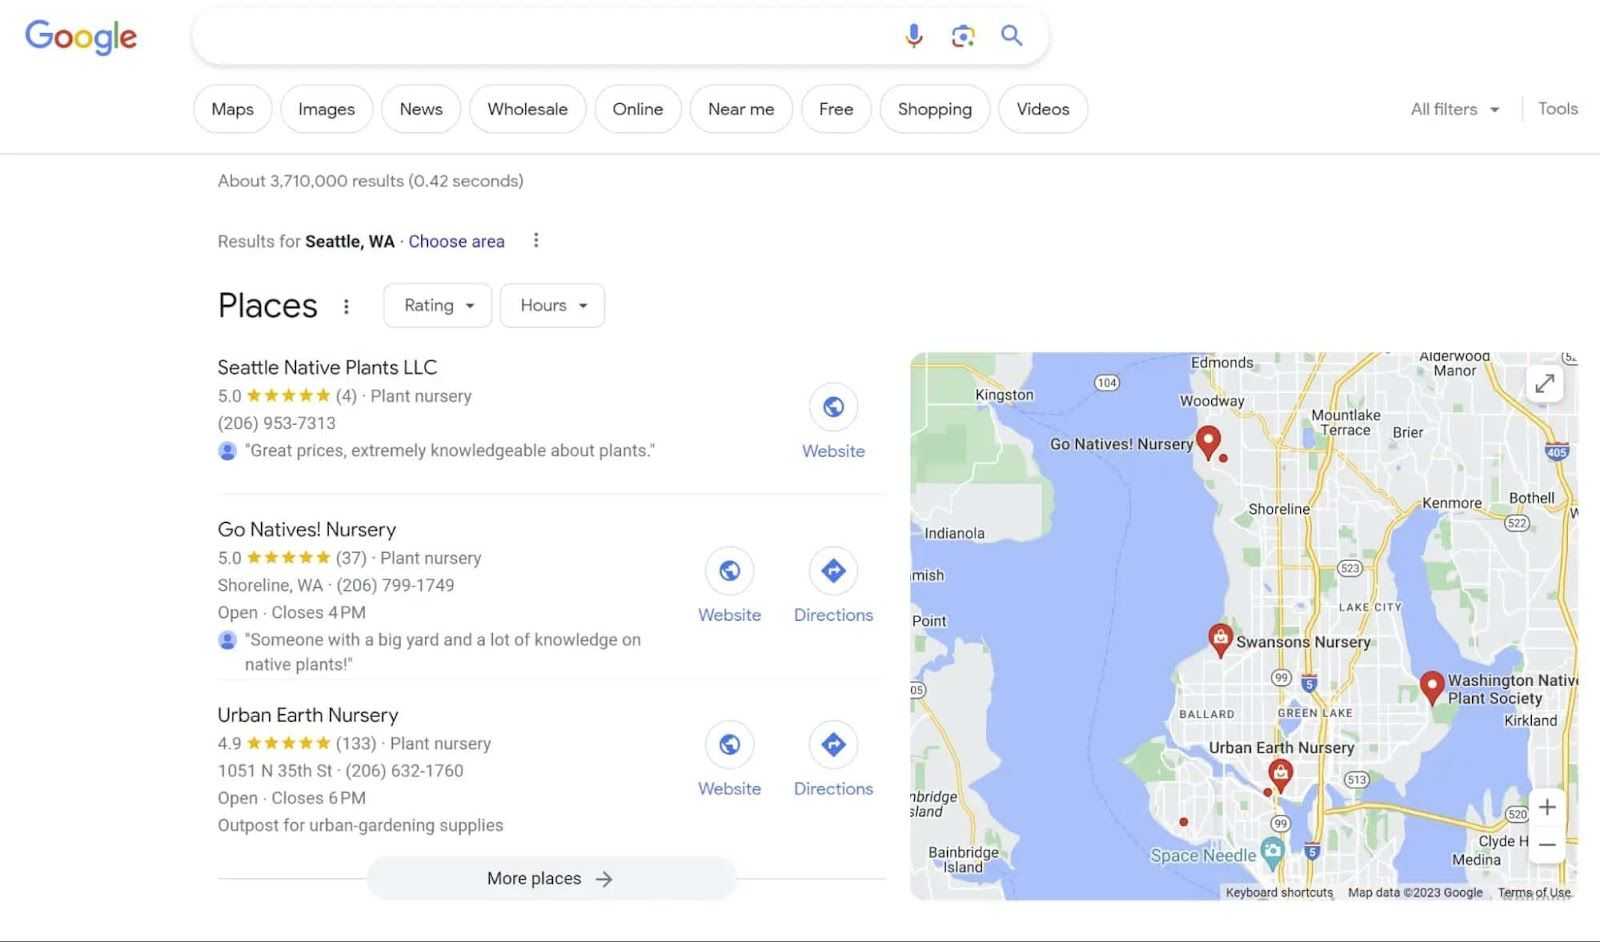1600x942 pixels.
Task: Open the Tools option
Action: (x=1558, y=109)
